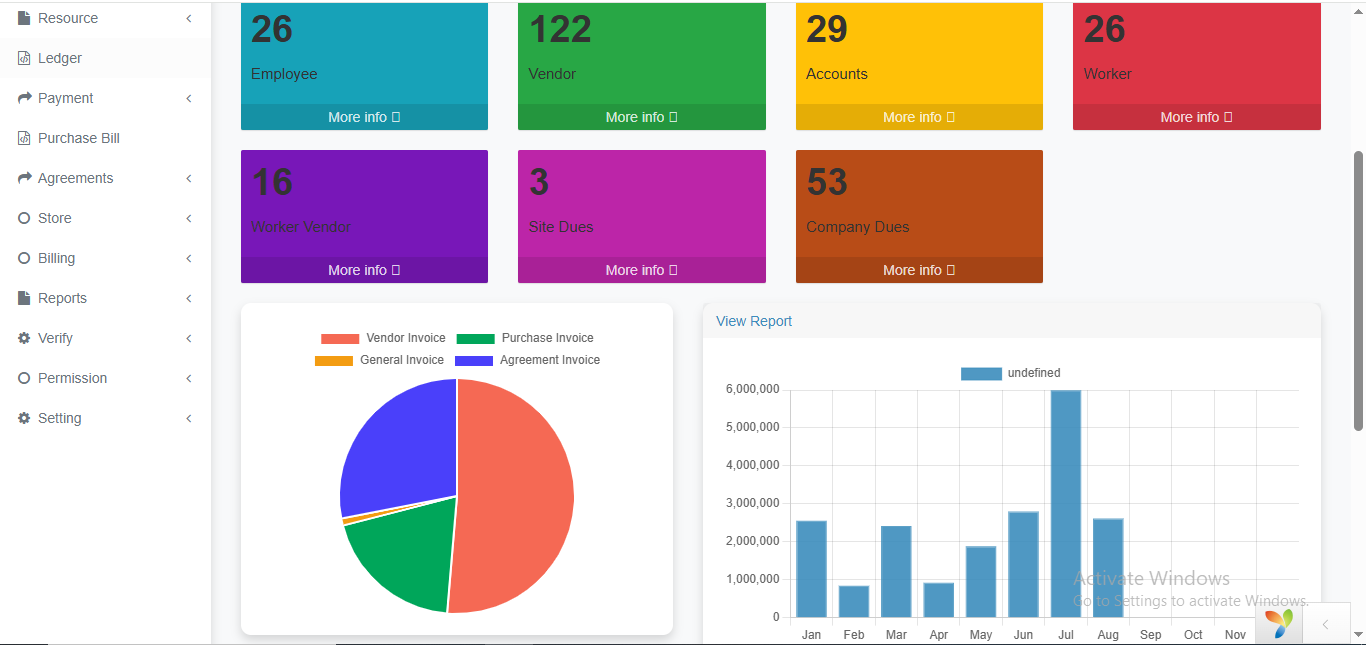This screenshot has height=645, width=1366.
Task: Open Agreements via its sidebar icon
Action: click(x=25, y=178)
